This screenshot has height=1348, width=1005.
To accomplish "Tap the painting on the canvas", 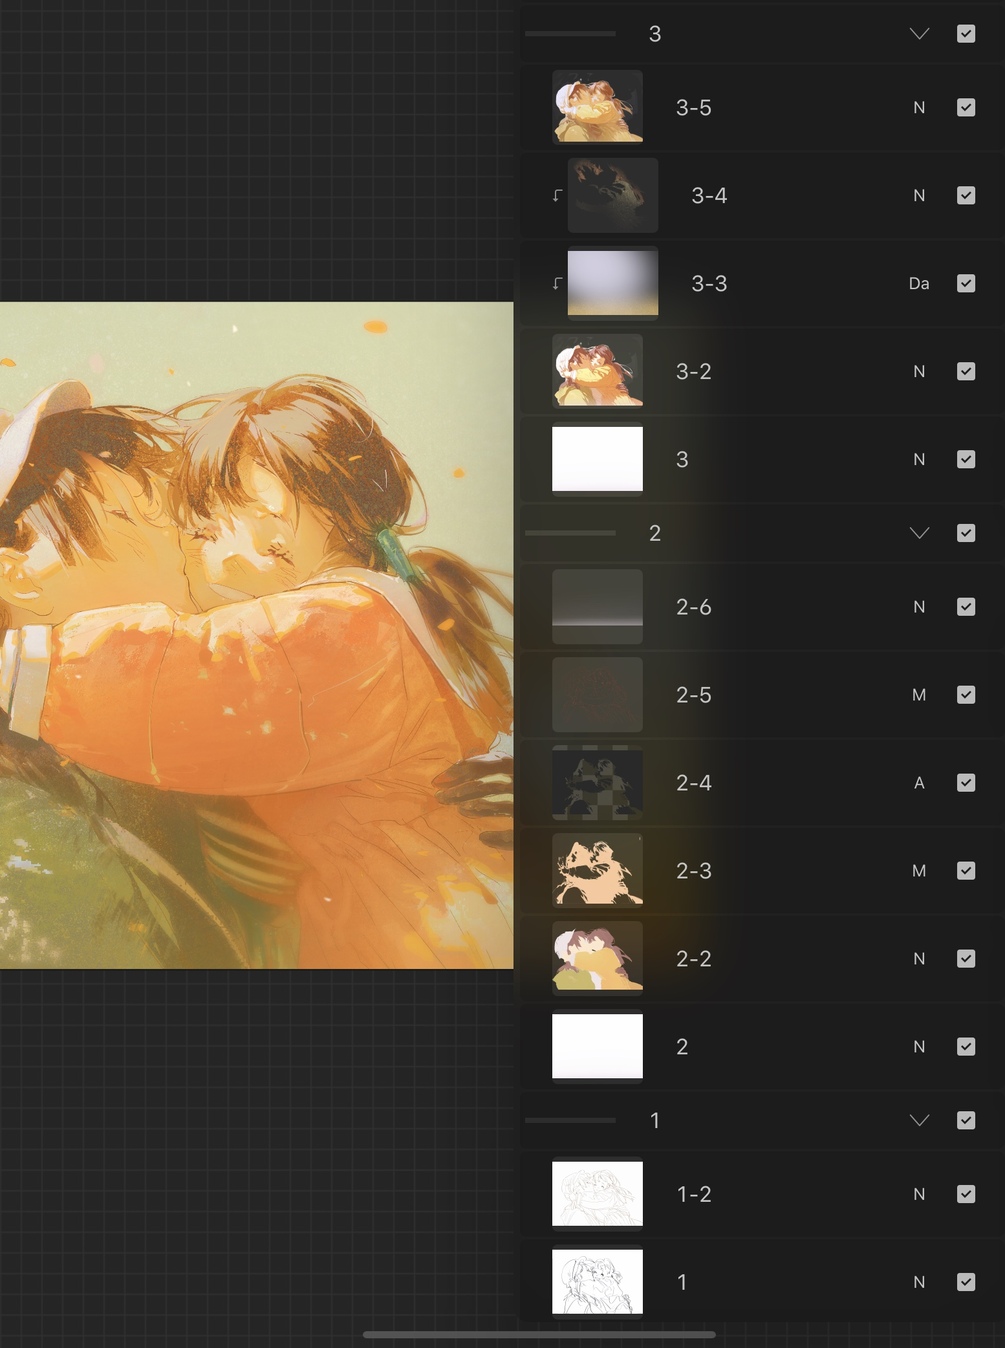I will point(256,635).
